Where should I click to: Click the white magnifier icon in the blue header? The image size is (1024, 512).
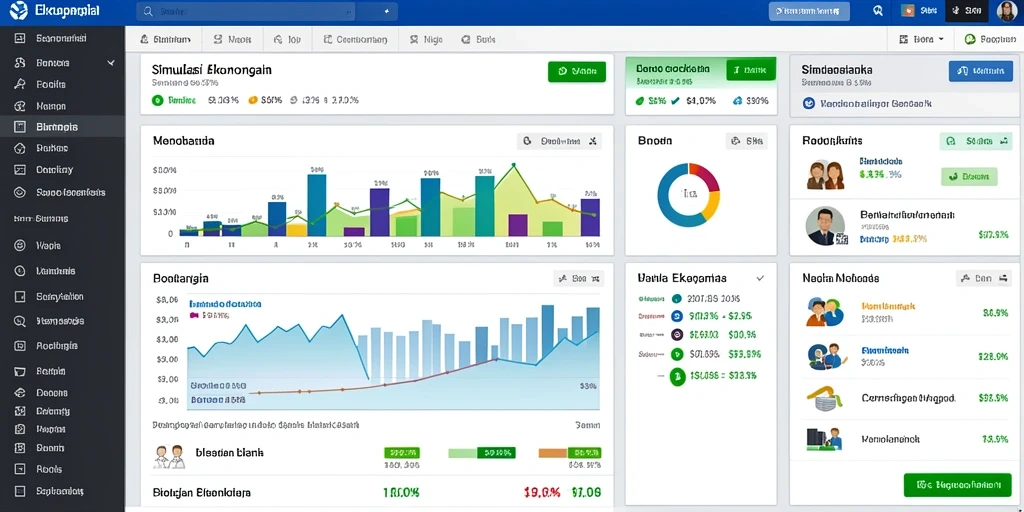pyautogui.click(x=878, y=11)
